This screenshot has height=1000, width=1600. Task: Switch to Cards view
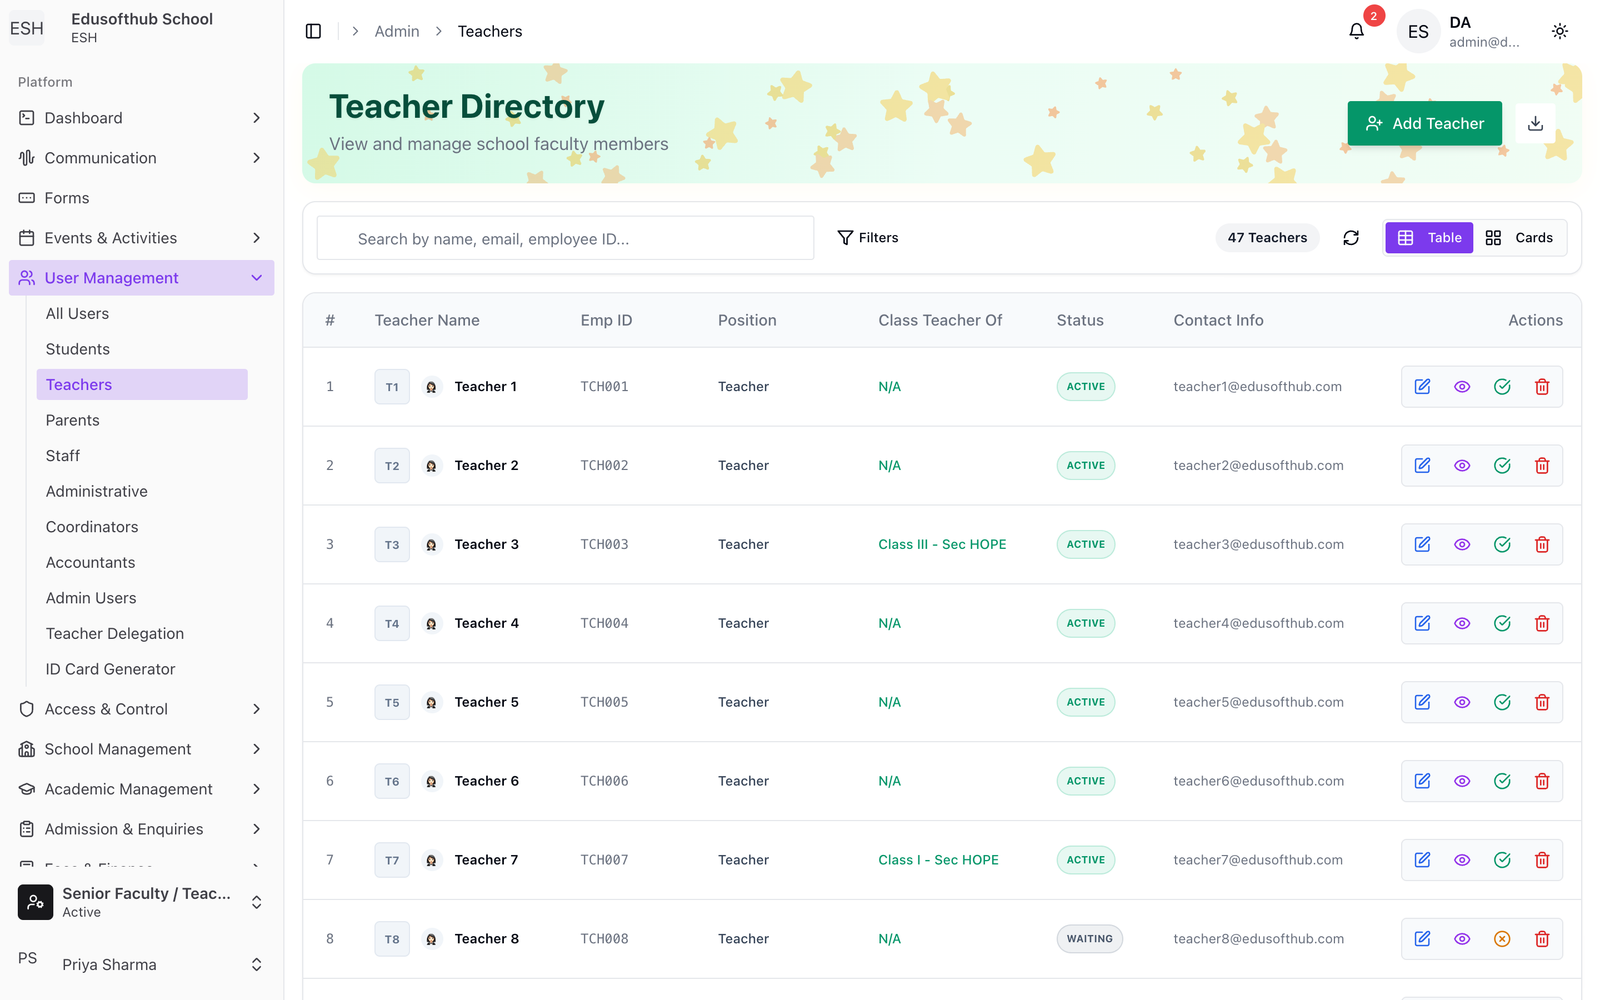tap(1519, 238)
